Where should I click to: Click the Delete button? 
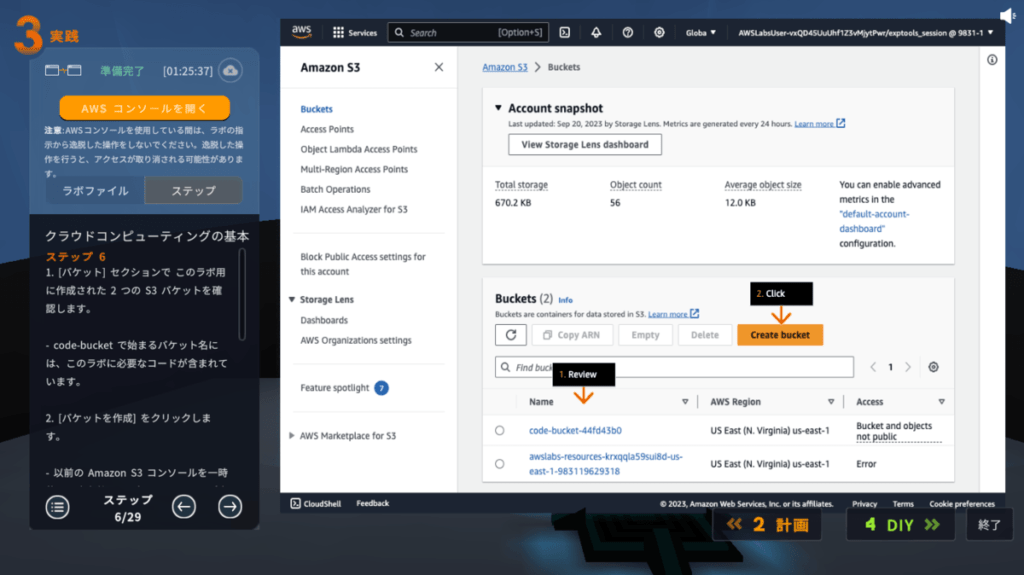coord(705,335)
